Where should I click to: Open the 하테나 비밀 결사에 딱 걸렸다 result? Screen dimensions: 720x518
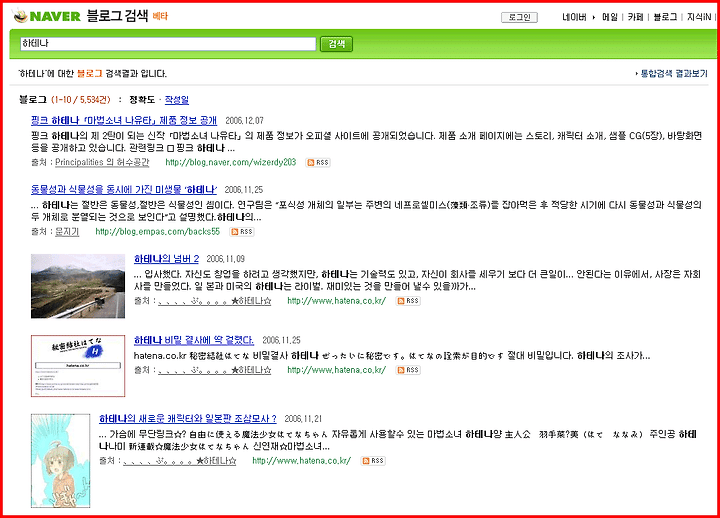[x=194, y=340]
